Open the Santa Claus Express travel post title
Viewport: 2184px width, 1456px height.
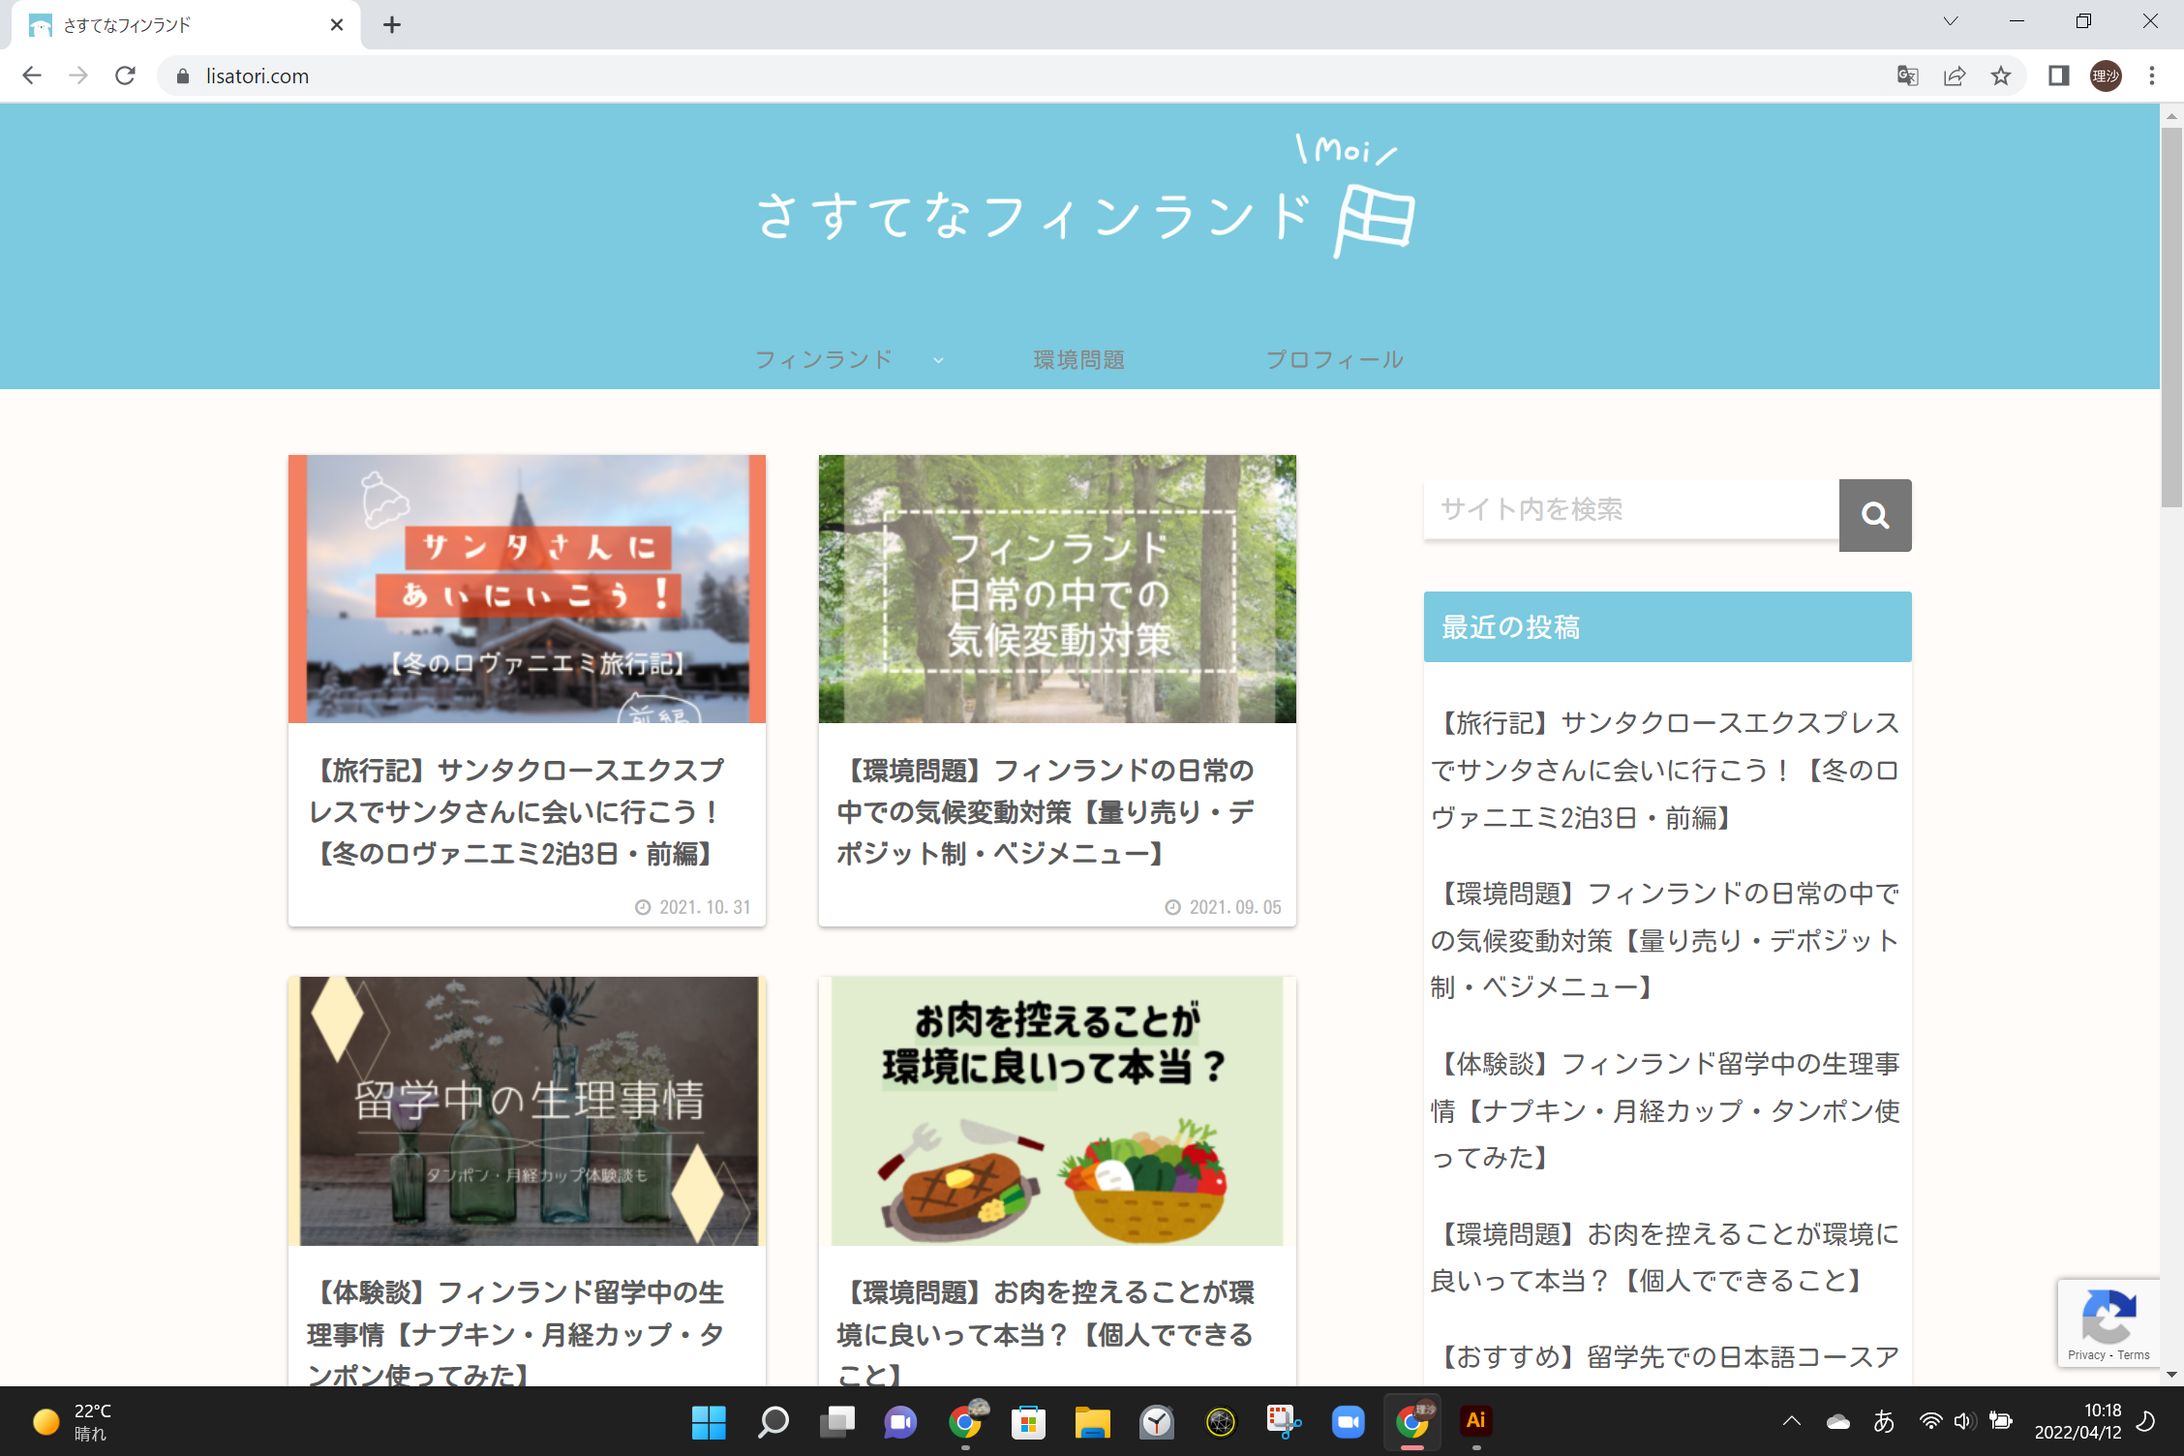pos(517,811)
